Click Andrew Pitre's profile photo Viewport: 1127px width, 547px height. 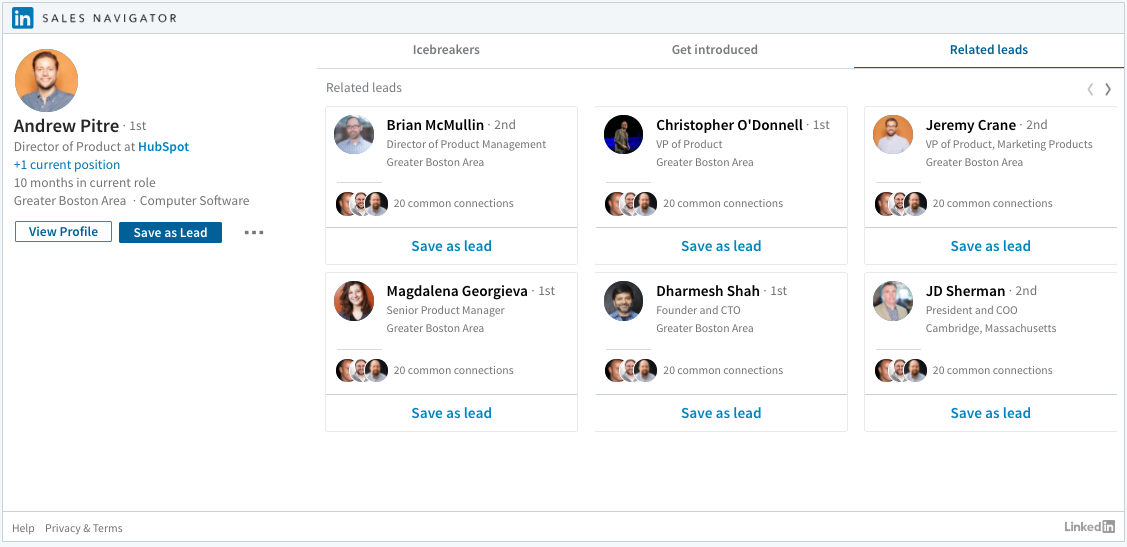(46, 80)
